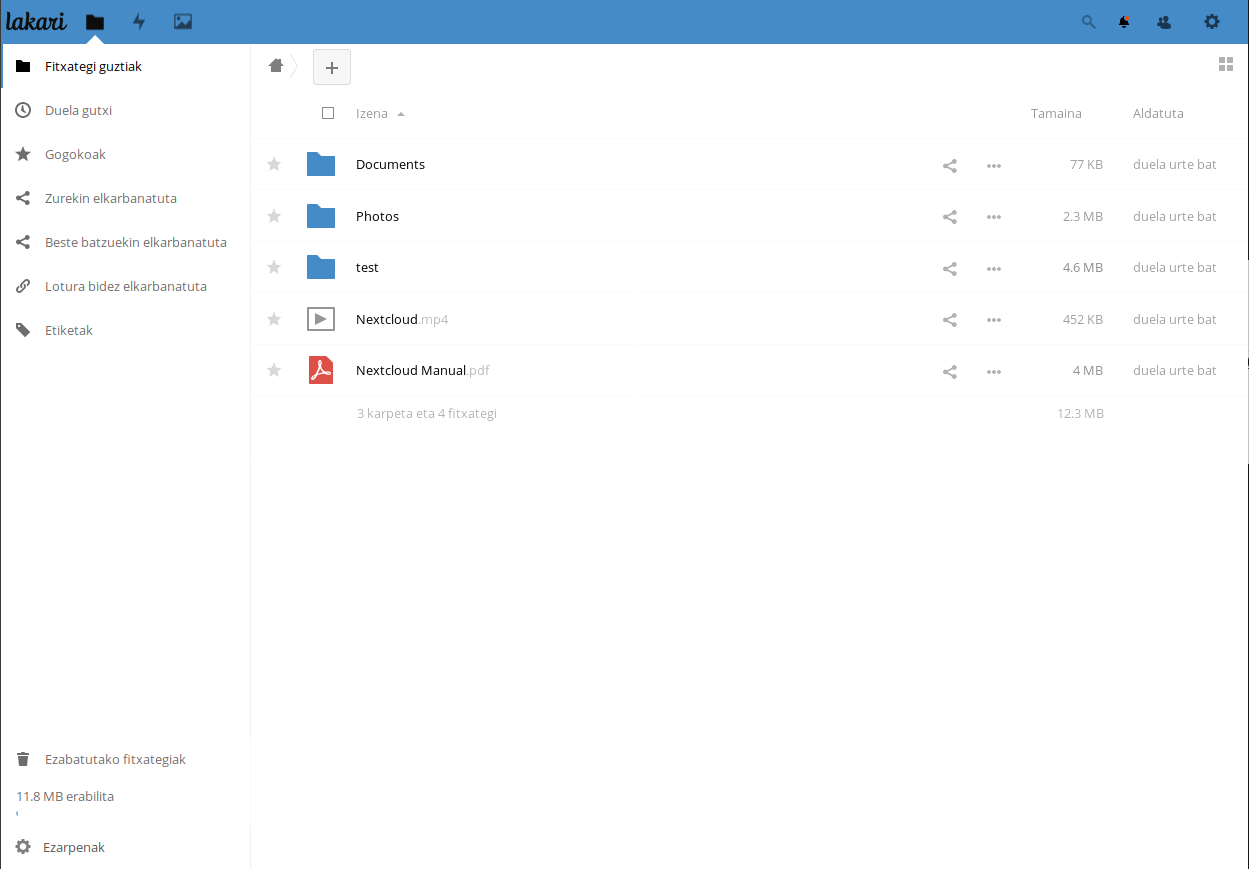Tick the select all files checkbox
The height and width of the screenshot is (869, 1249).
pos(328,113)
